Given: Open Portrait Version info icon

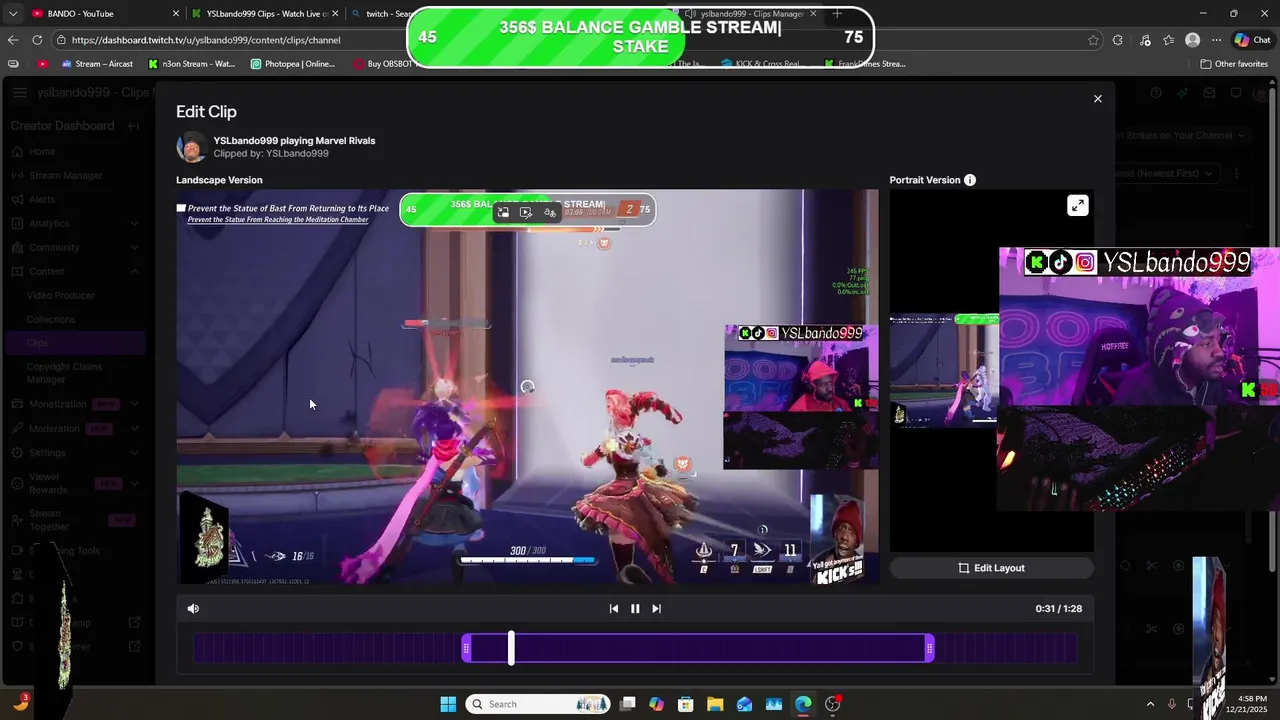Looking at the screenshot, I should [969, 180].
